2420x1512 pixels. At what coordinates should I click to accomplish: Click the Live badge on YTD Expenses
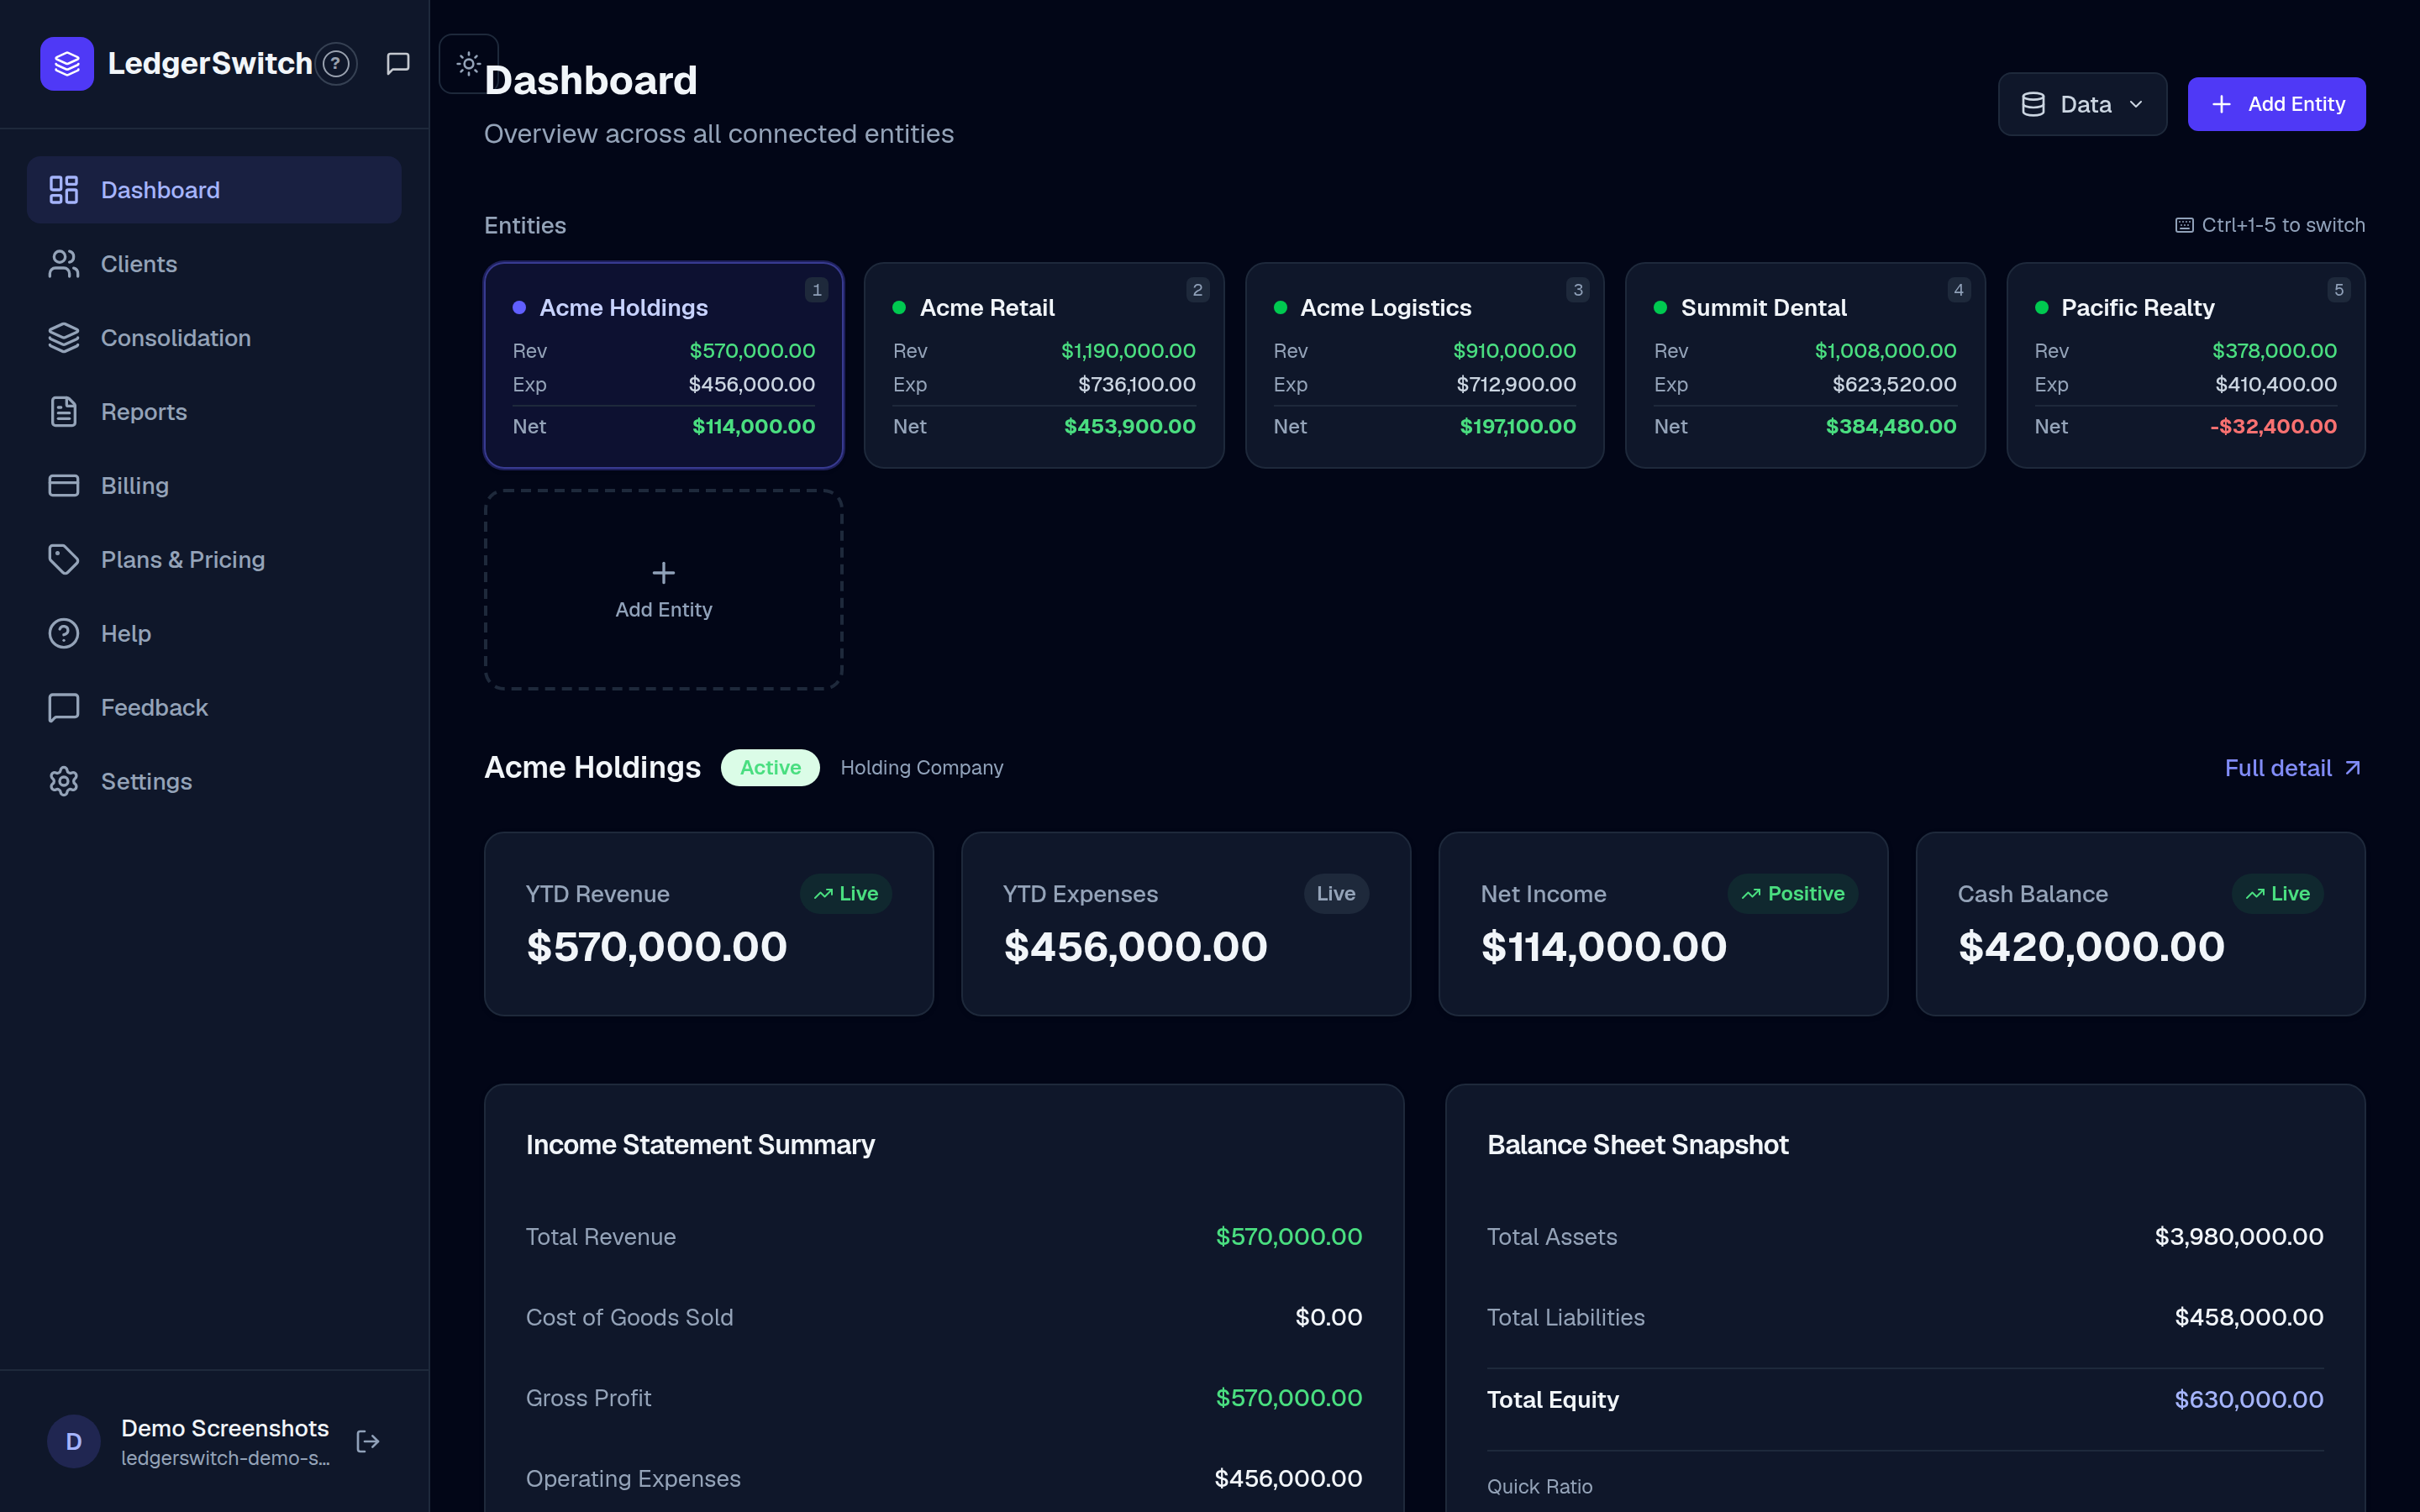click(1336, 894)
